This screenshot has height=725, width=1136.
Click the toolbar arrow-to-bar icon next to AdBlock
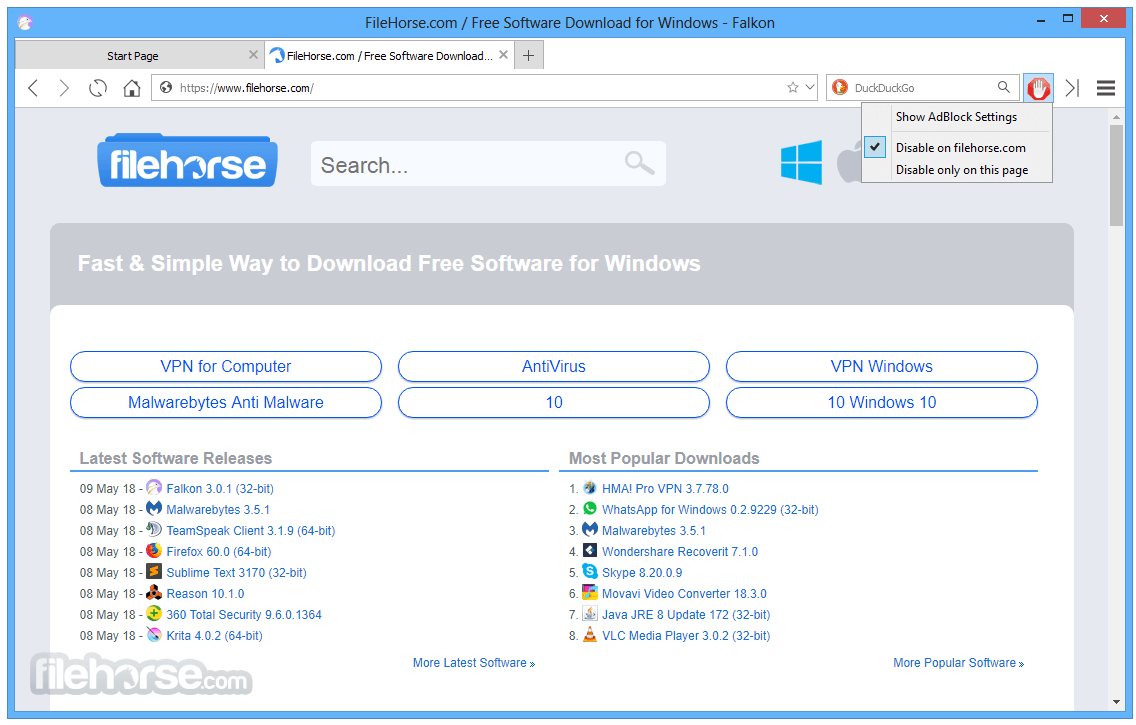1072,88
